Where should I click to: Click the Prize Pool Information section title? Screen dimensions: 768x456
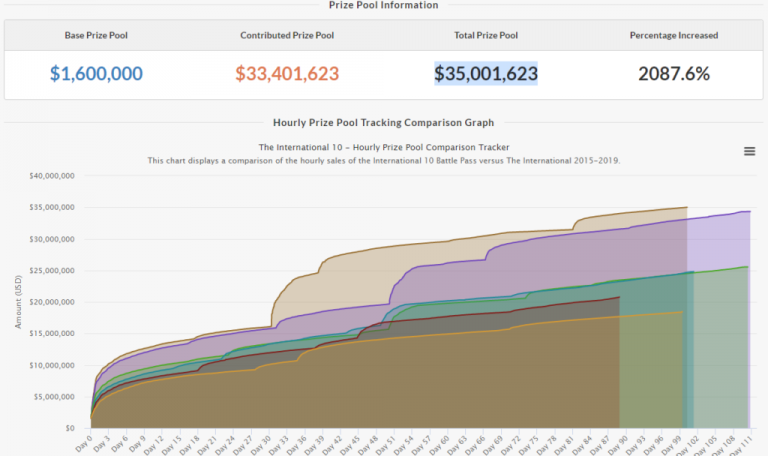click(x=384, y=5)
